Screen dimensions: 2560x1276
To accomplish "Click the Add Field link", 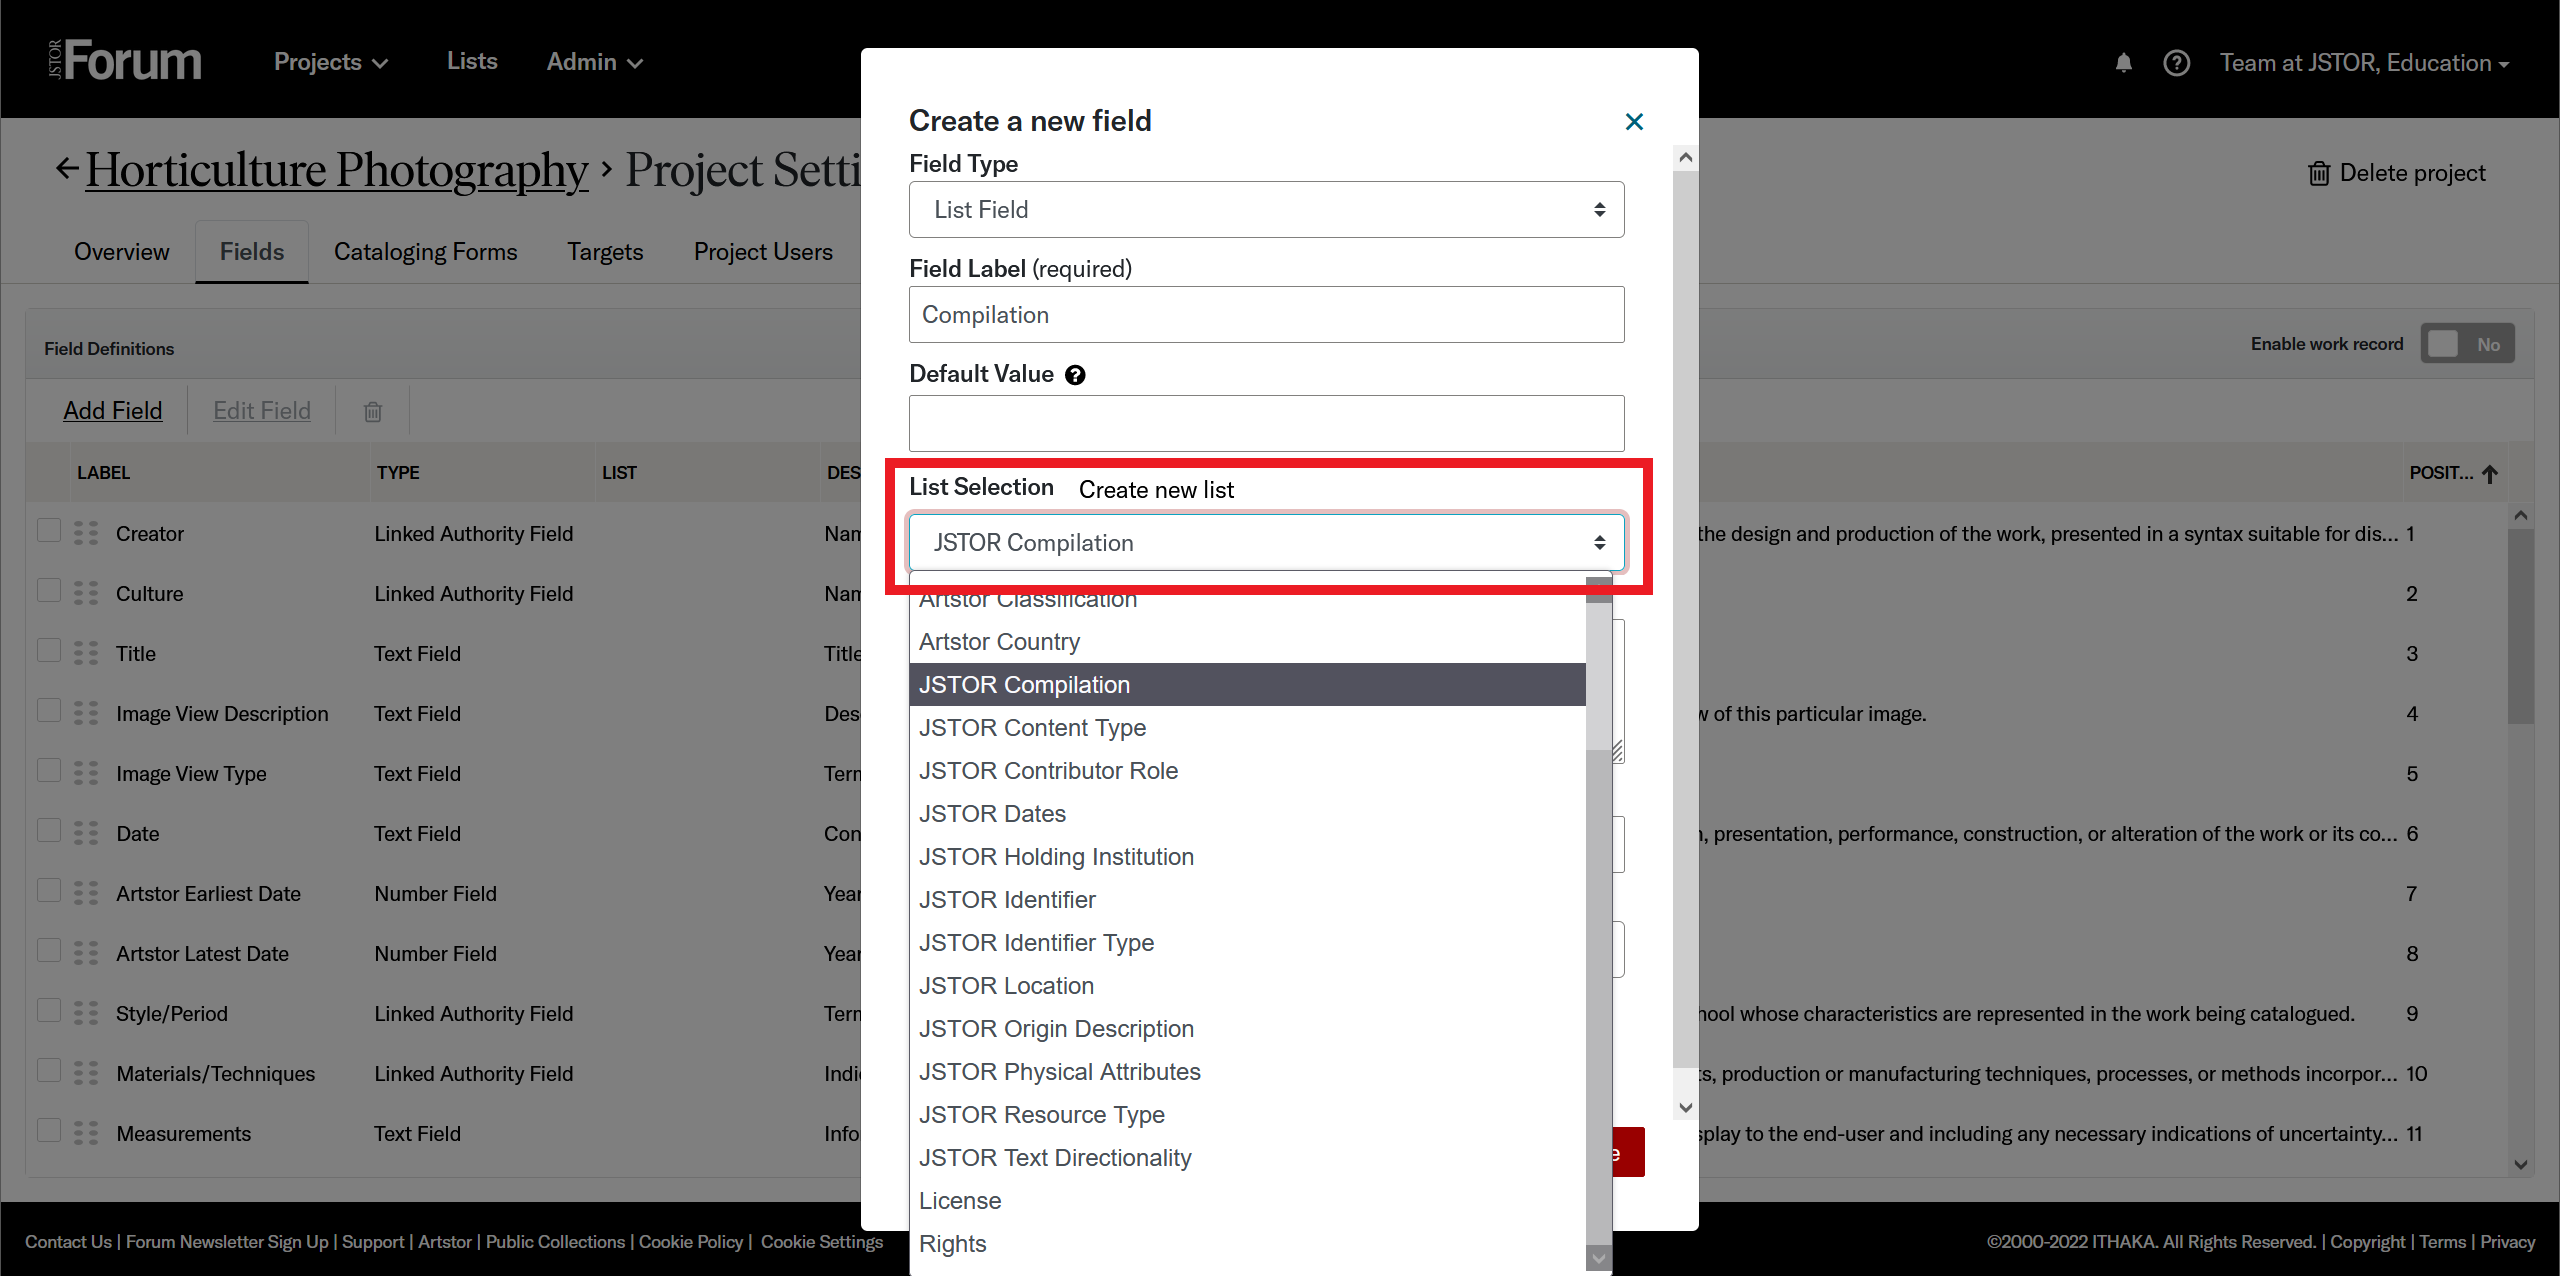I will click(112, 411).
